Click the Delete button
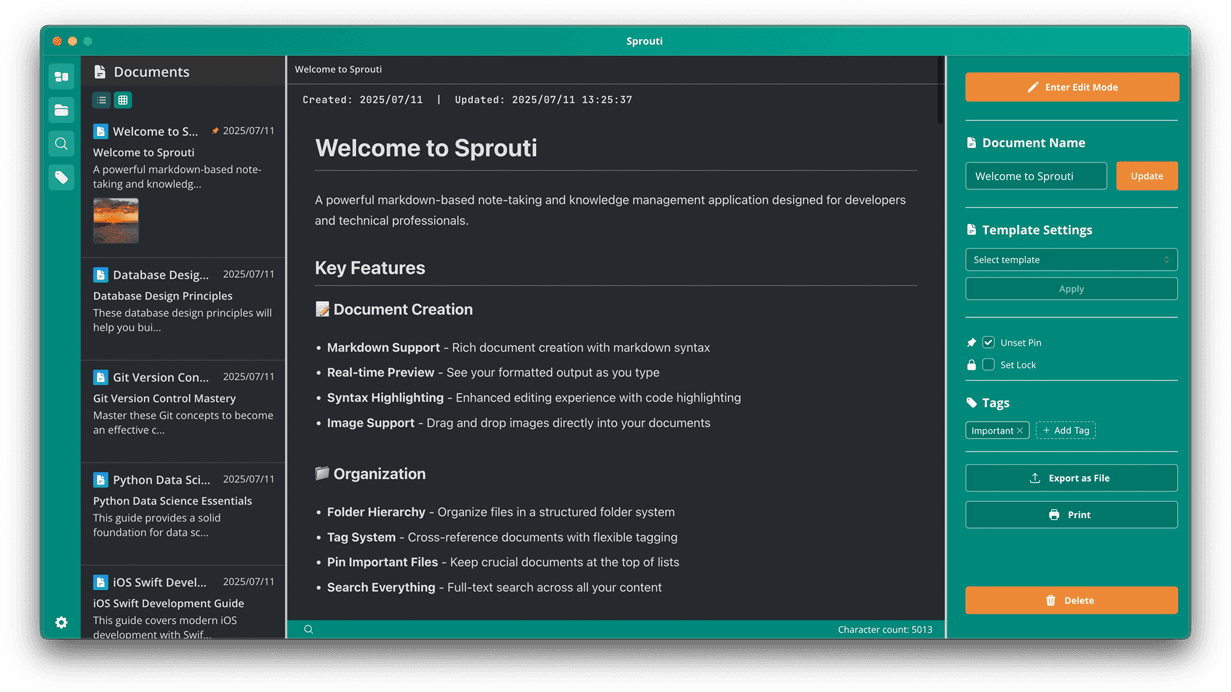The height and width of the screenshot is (692, 1231). pos(1072,600)
